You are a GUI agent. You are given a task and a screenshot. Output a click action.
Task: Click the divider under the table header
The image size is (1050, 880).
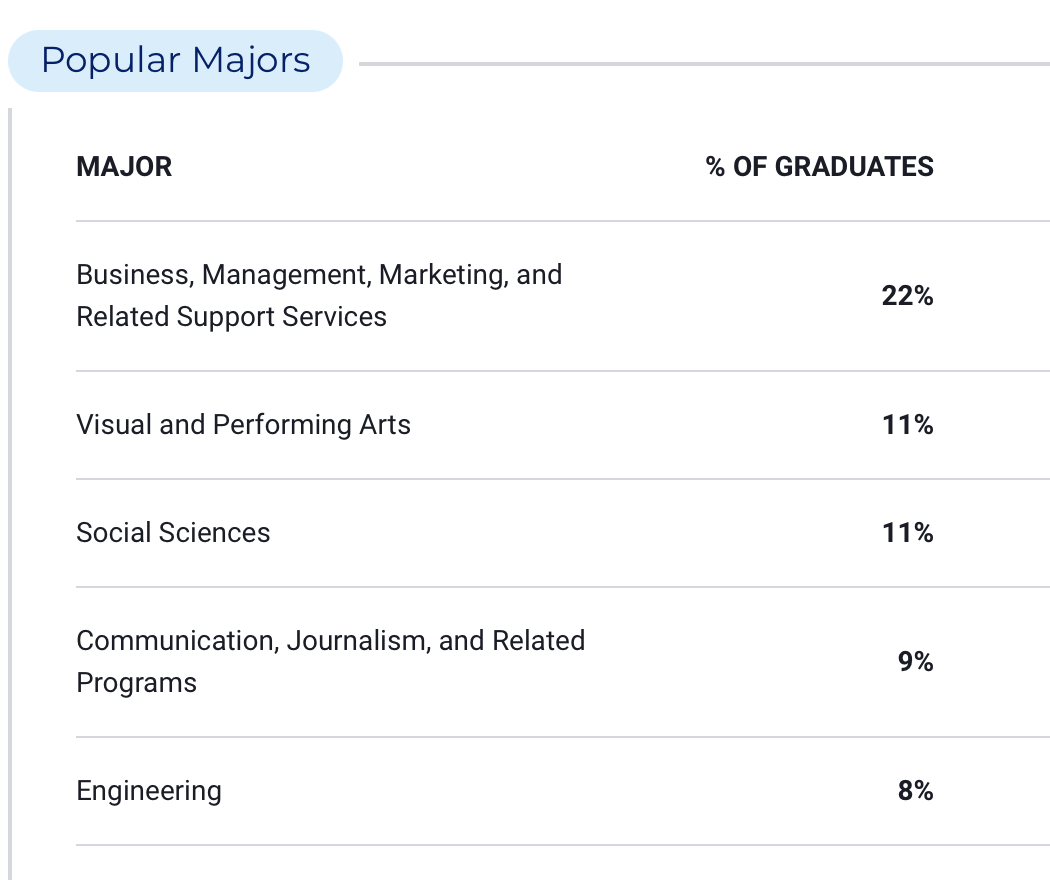[x=562, y=220]
